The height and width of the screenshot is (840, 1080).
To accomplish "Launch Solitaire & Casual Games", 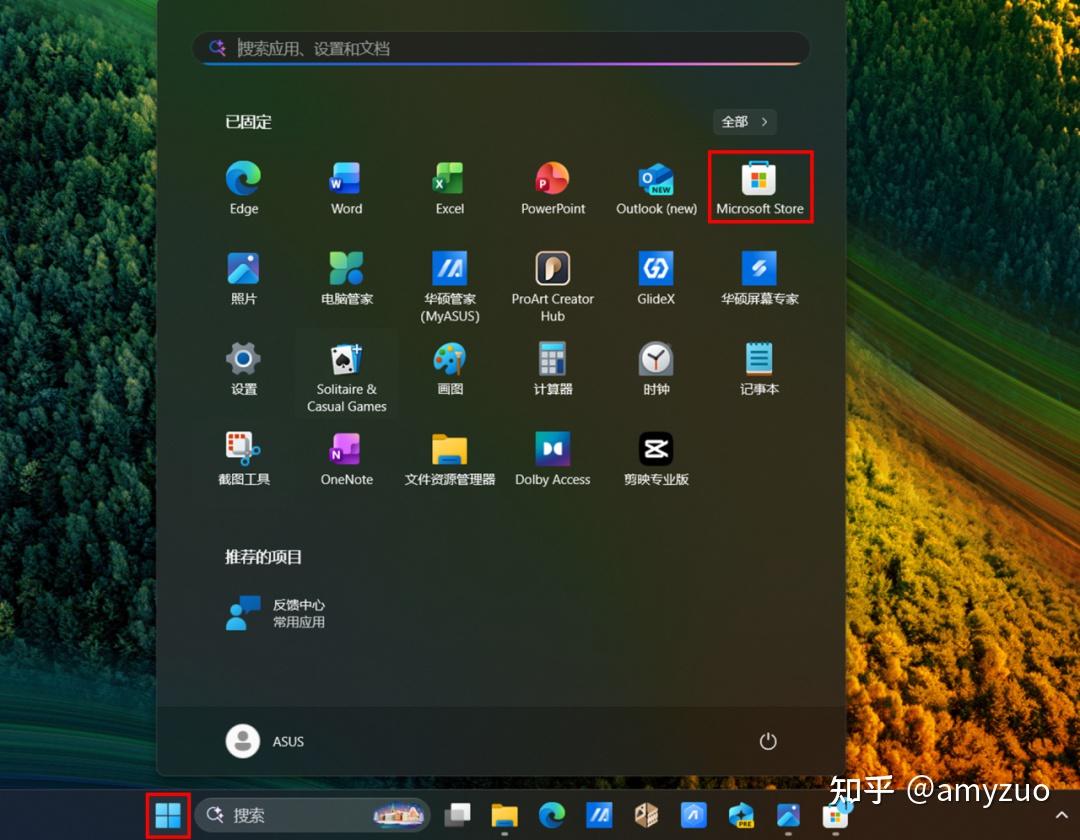I will click(346, 362).
